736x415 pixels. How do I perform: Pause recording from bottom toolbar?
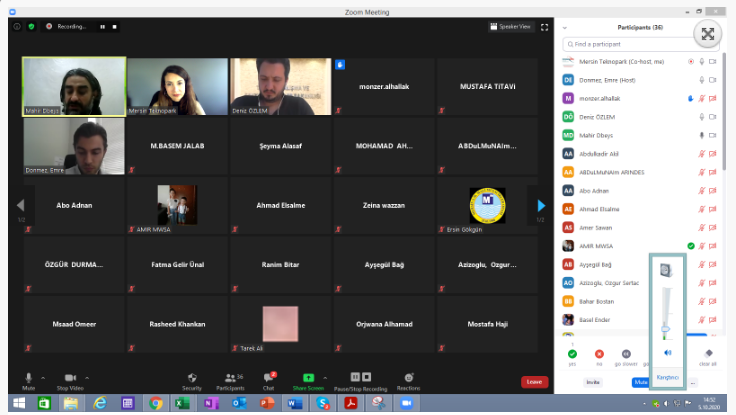355,377
